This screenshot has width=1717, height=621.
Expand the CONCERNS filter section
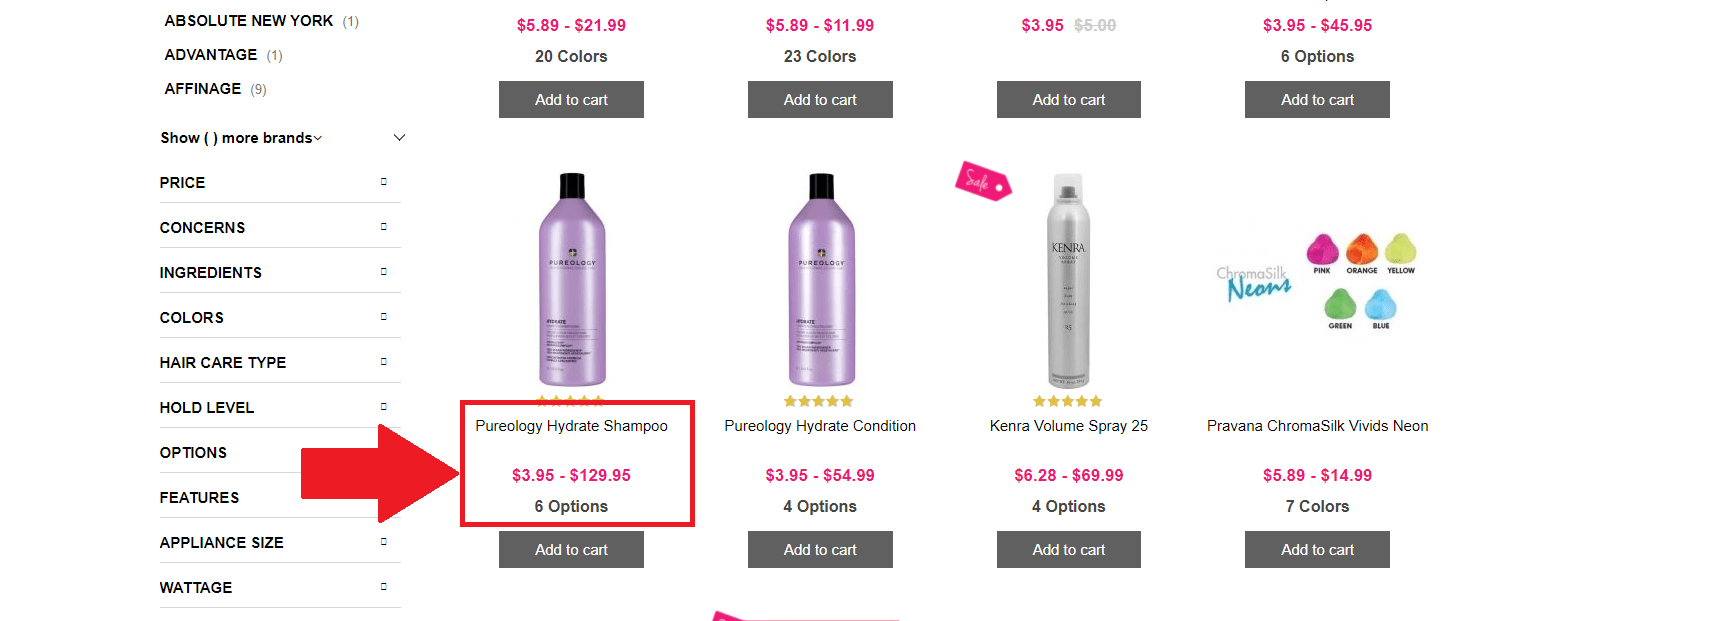tap(383, 227)
